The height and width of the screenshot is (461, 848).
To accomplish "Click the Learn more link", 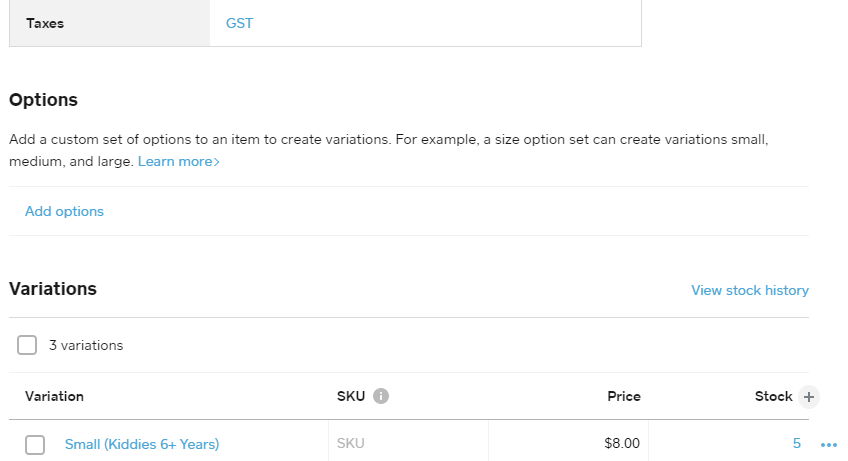I will pos(179,161).
